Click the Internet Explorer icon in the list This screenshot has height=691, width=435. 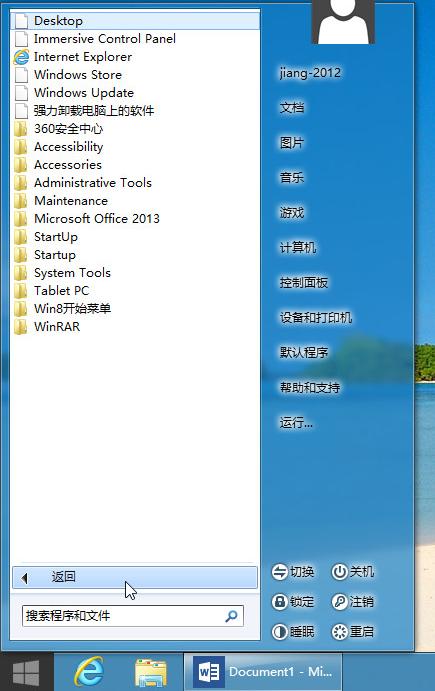click(21, 57)
